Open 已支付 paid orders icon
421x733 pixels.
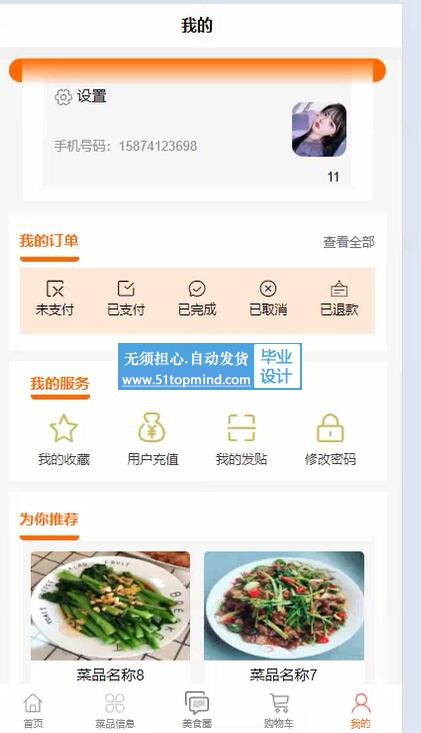pyautogui.click(x=126, y=288)
